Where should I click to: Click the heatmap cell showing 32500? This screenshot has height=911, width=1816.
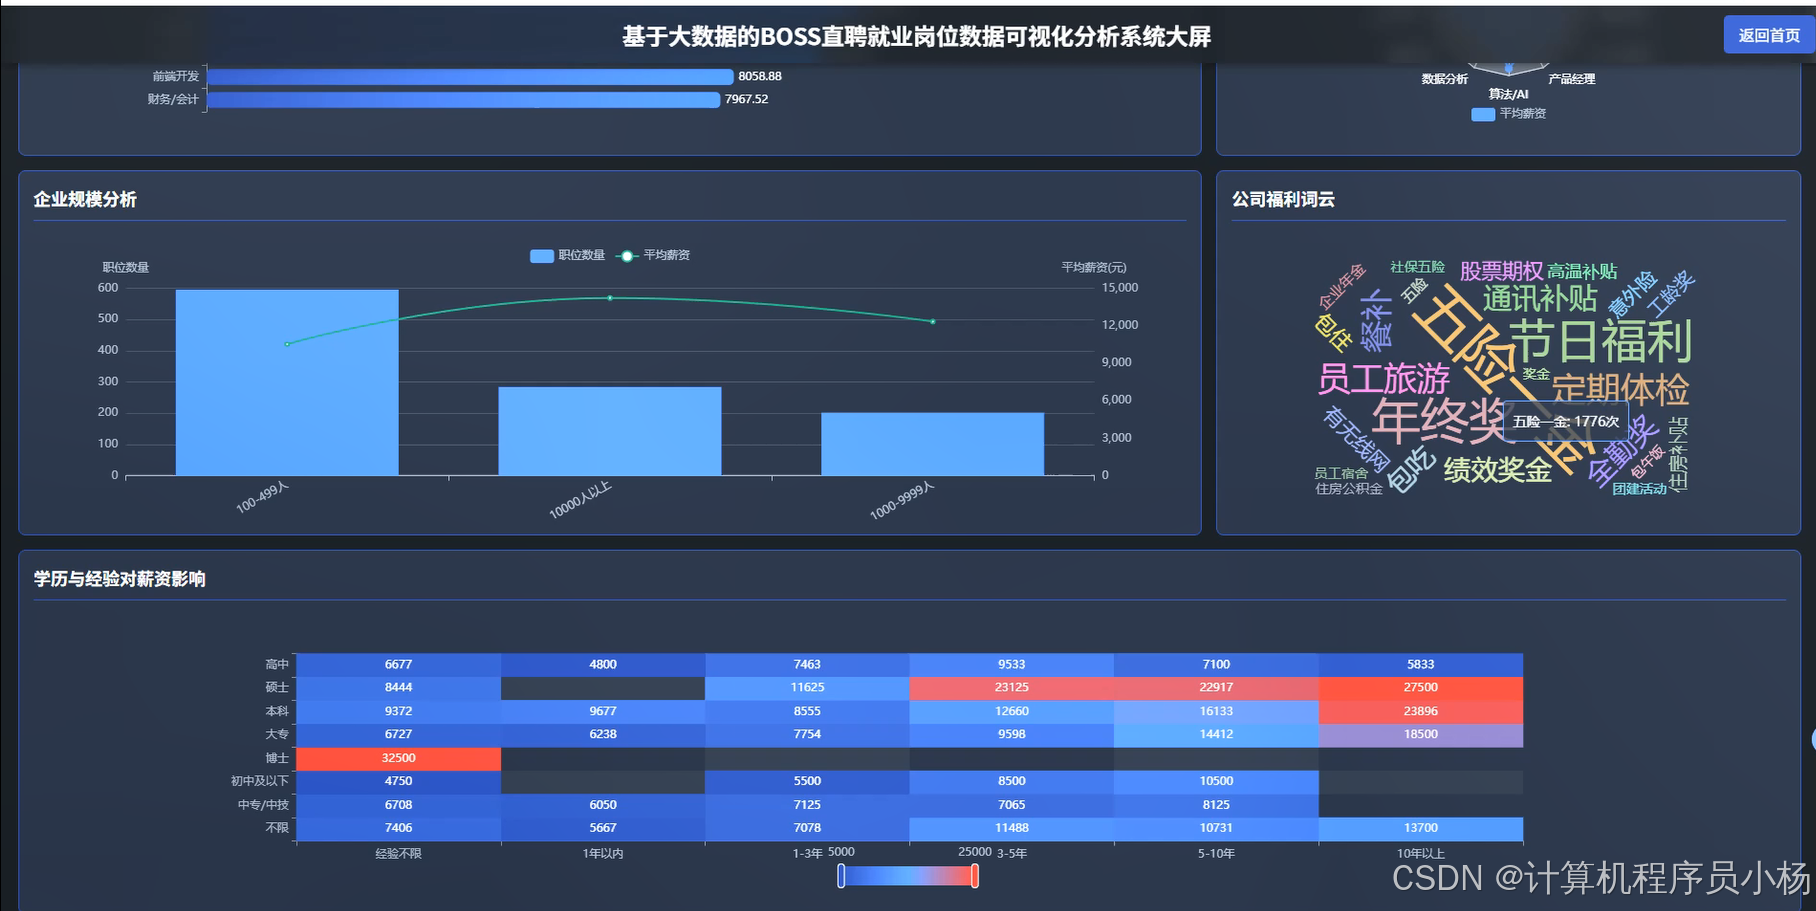point(398,759)
